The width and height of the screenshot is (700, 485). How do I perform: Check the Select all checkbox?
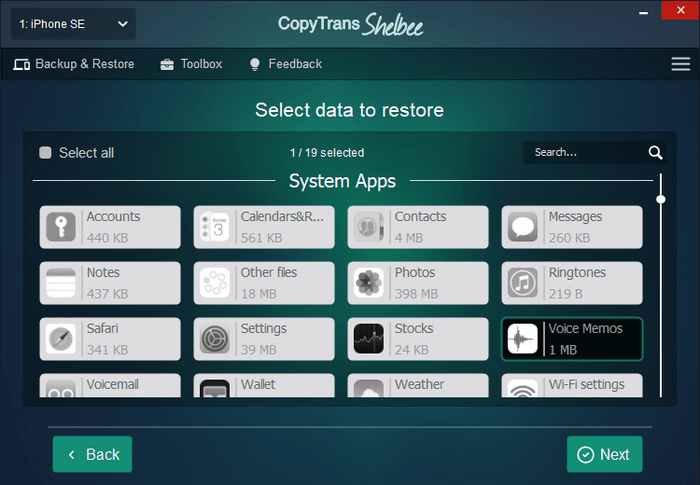point(45,153)
